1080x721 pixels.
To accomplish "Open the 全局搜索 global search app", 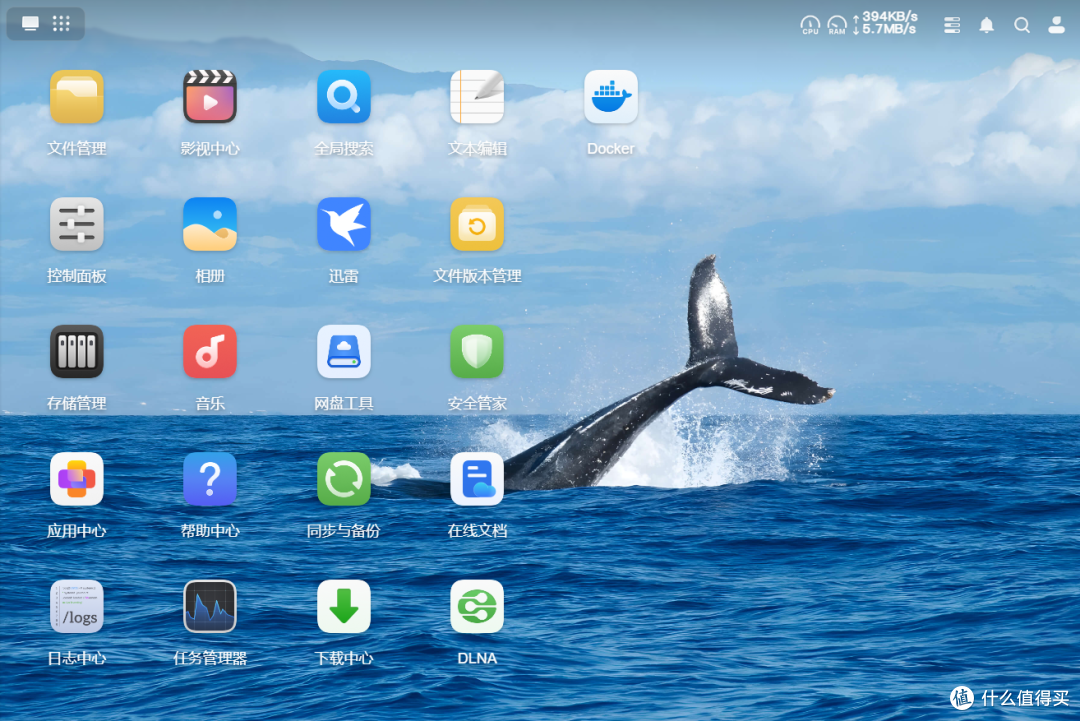I will pos(344,96).
